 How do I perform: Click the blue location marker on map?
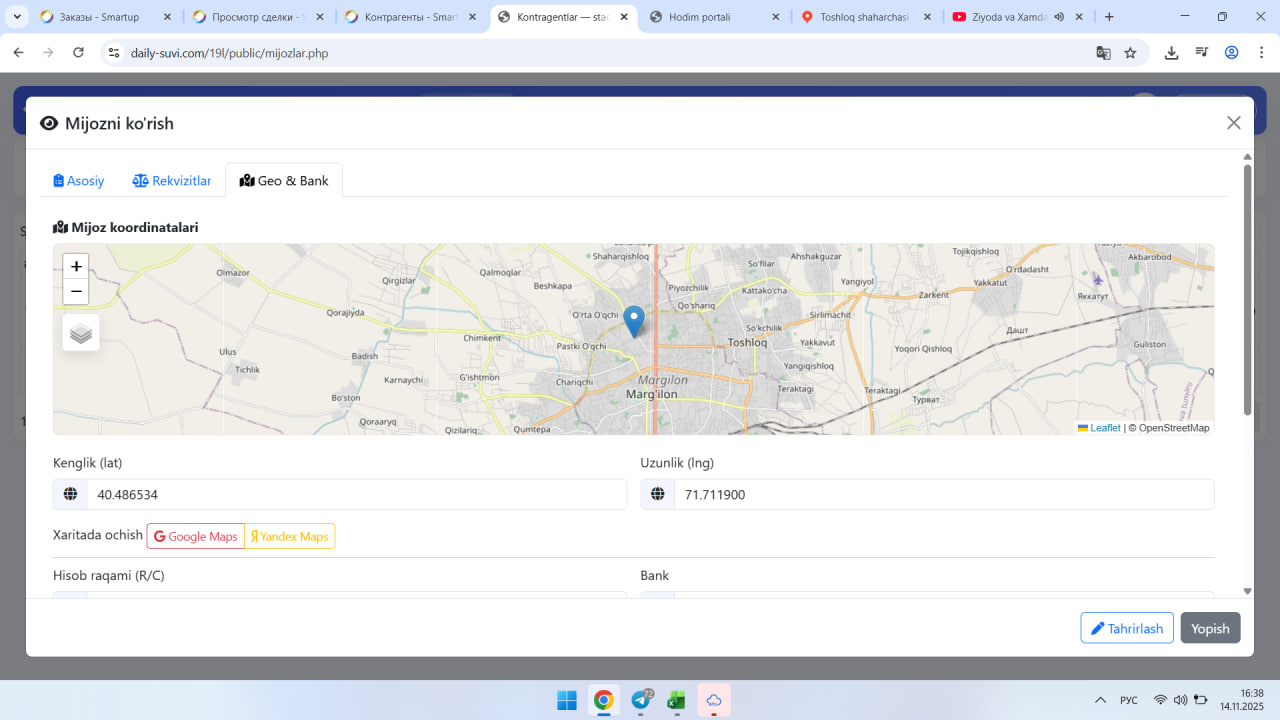coord(633,321)
